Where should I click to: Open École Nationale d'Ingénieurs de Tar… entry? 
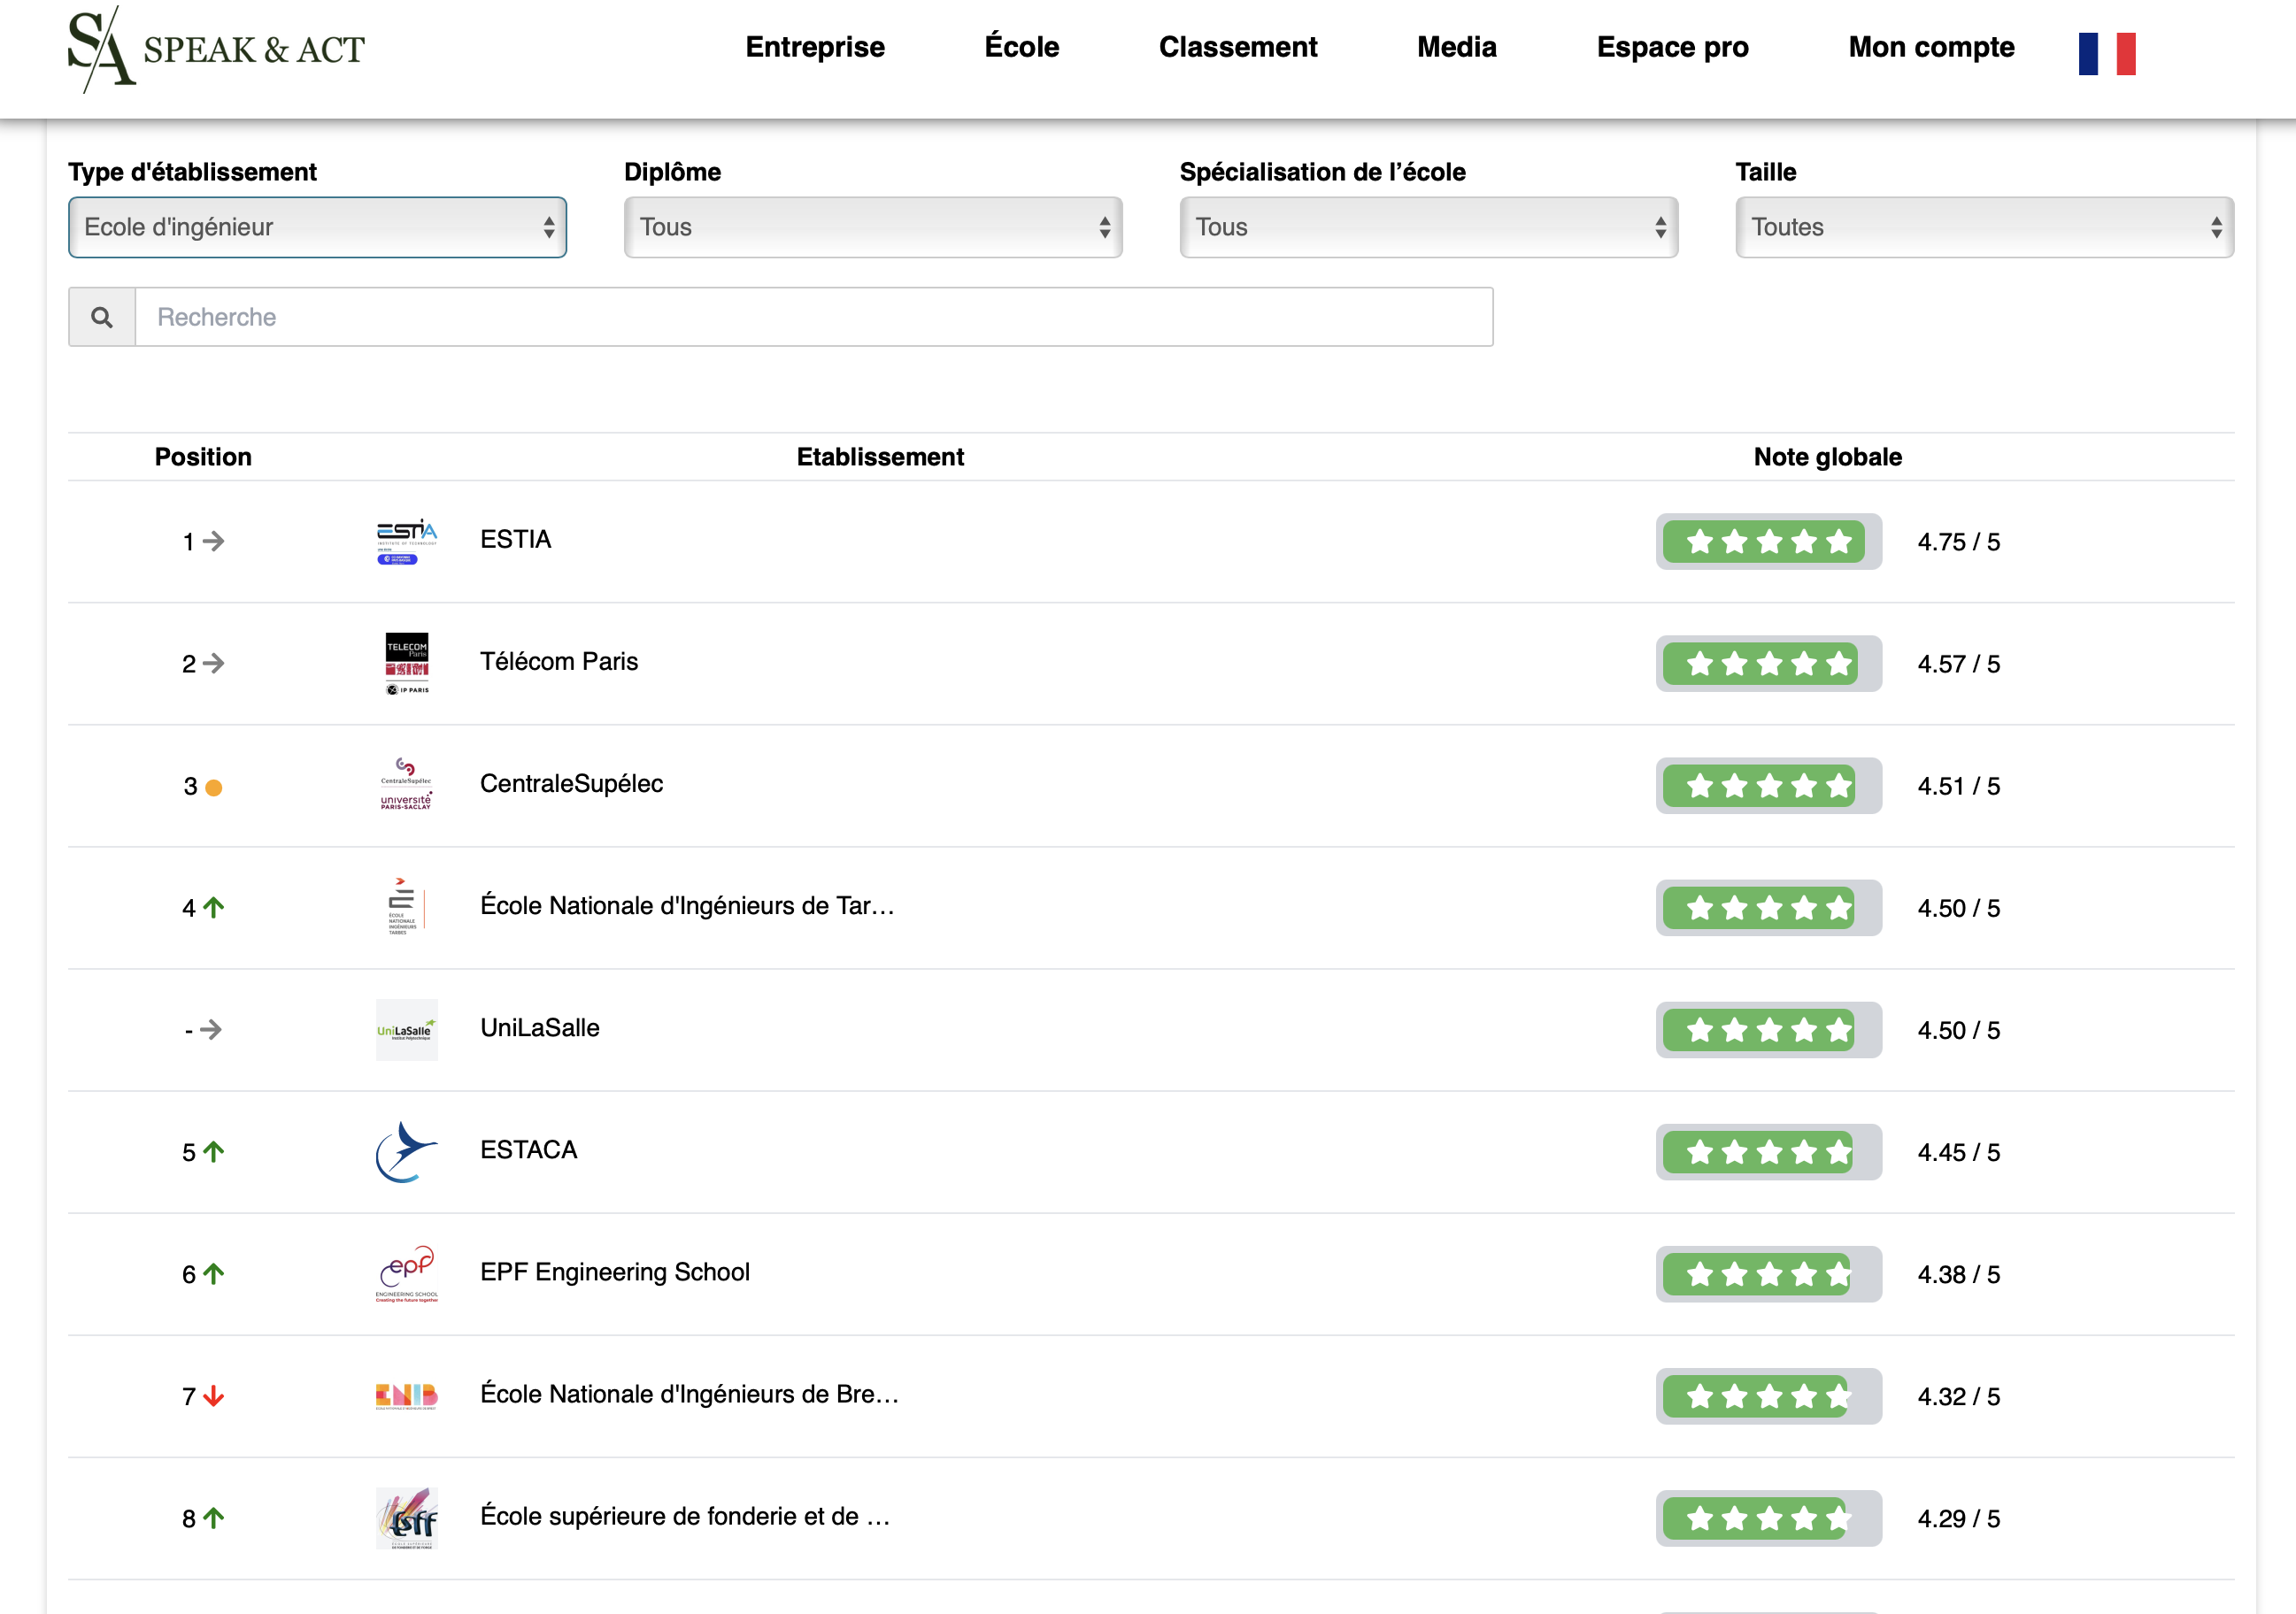[x=688, y=905]
